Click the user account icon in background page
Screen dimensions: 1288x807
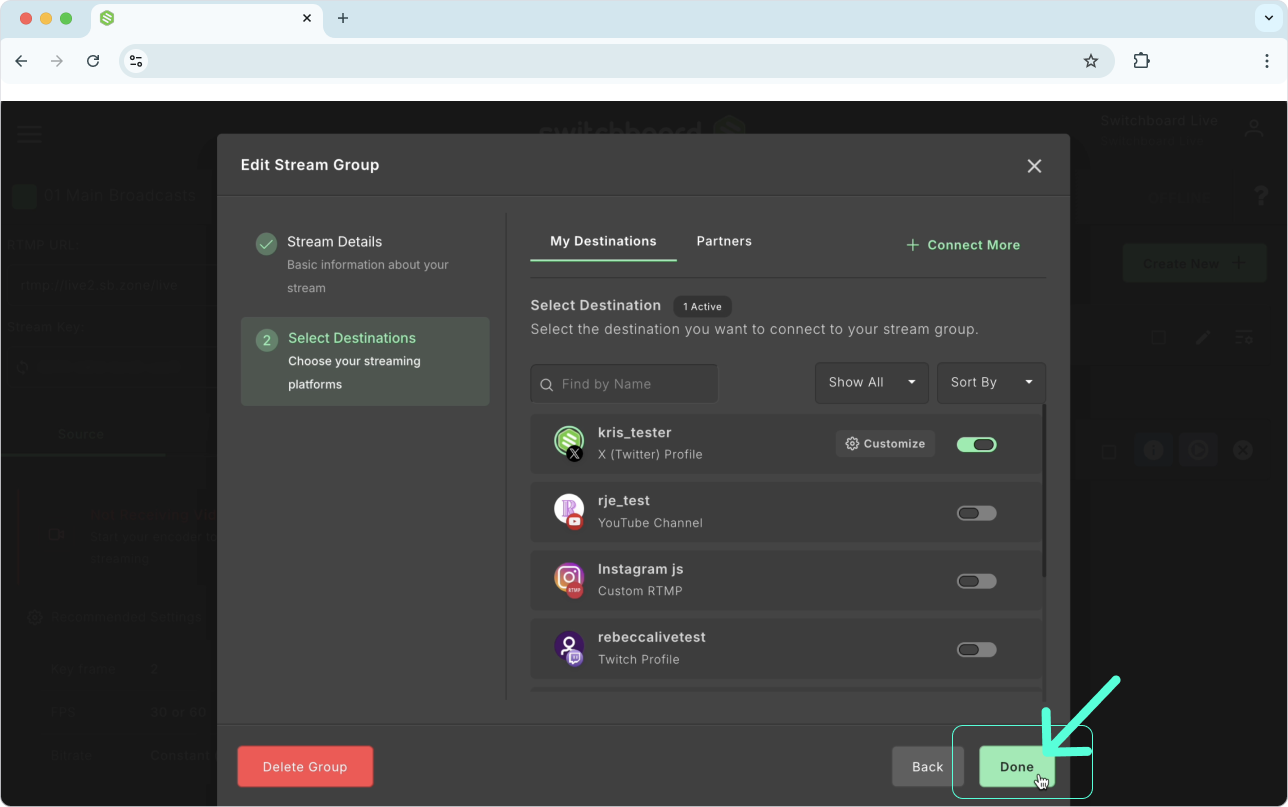(x=1253, y=128)
